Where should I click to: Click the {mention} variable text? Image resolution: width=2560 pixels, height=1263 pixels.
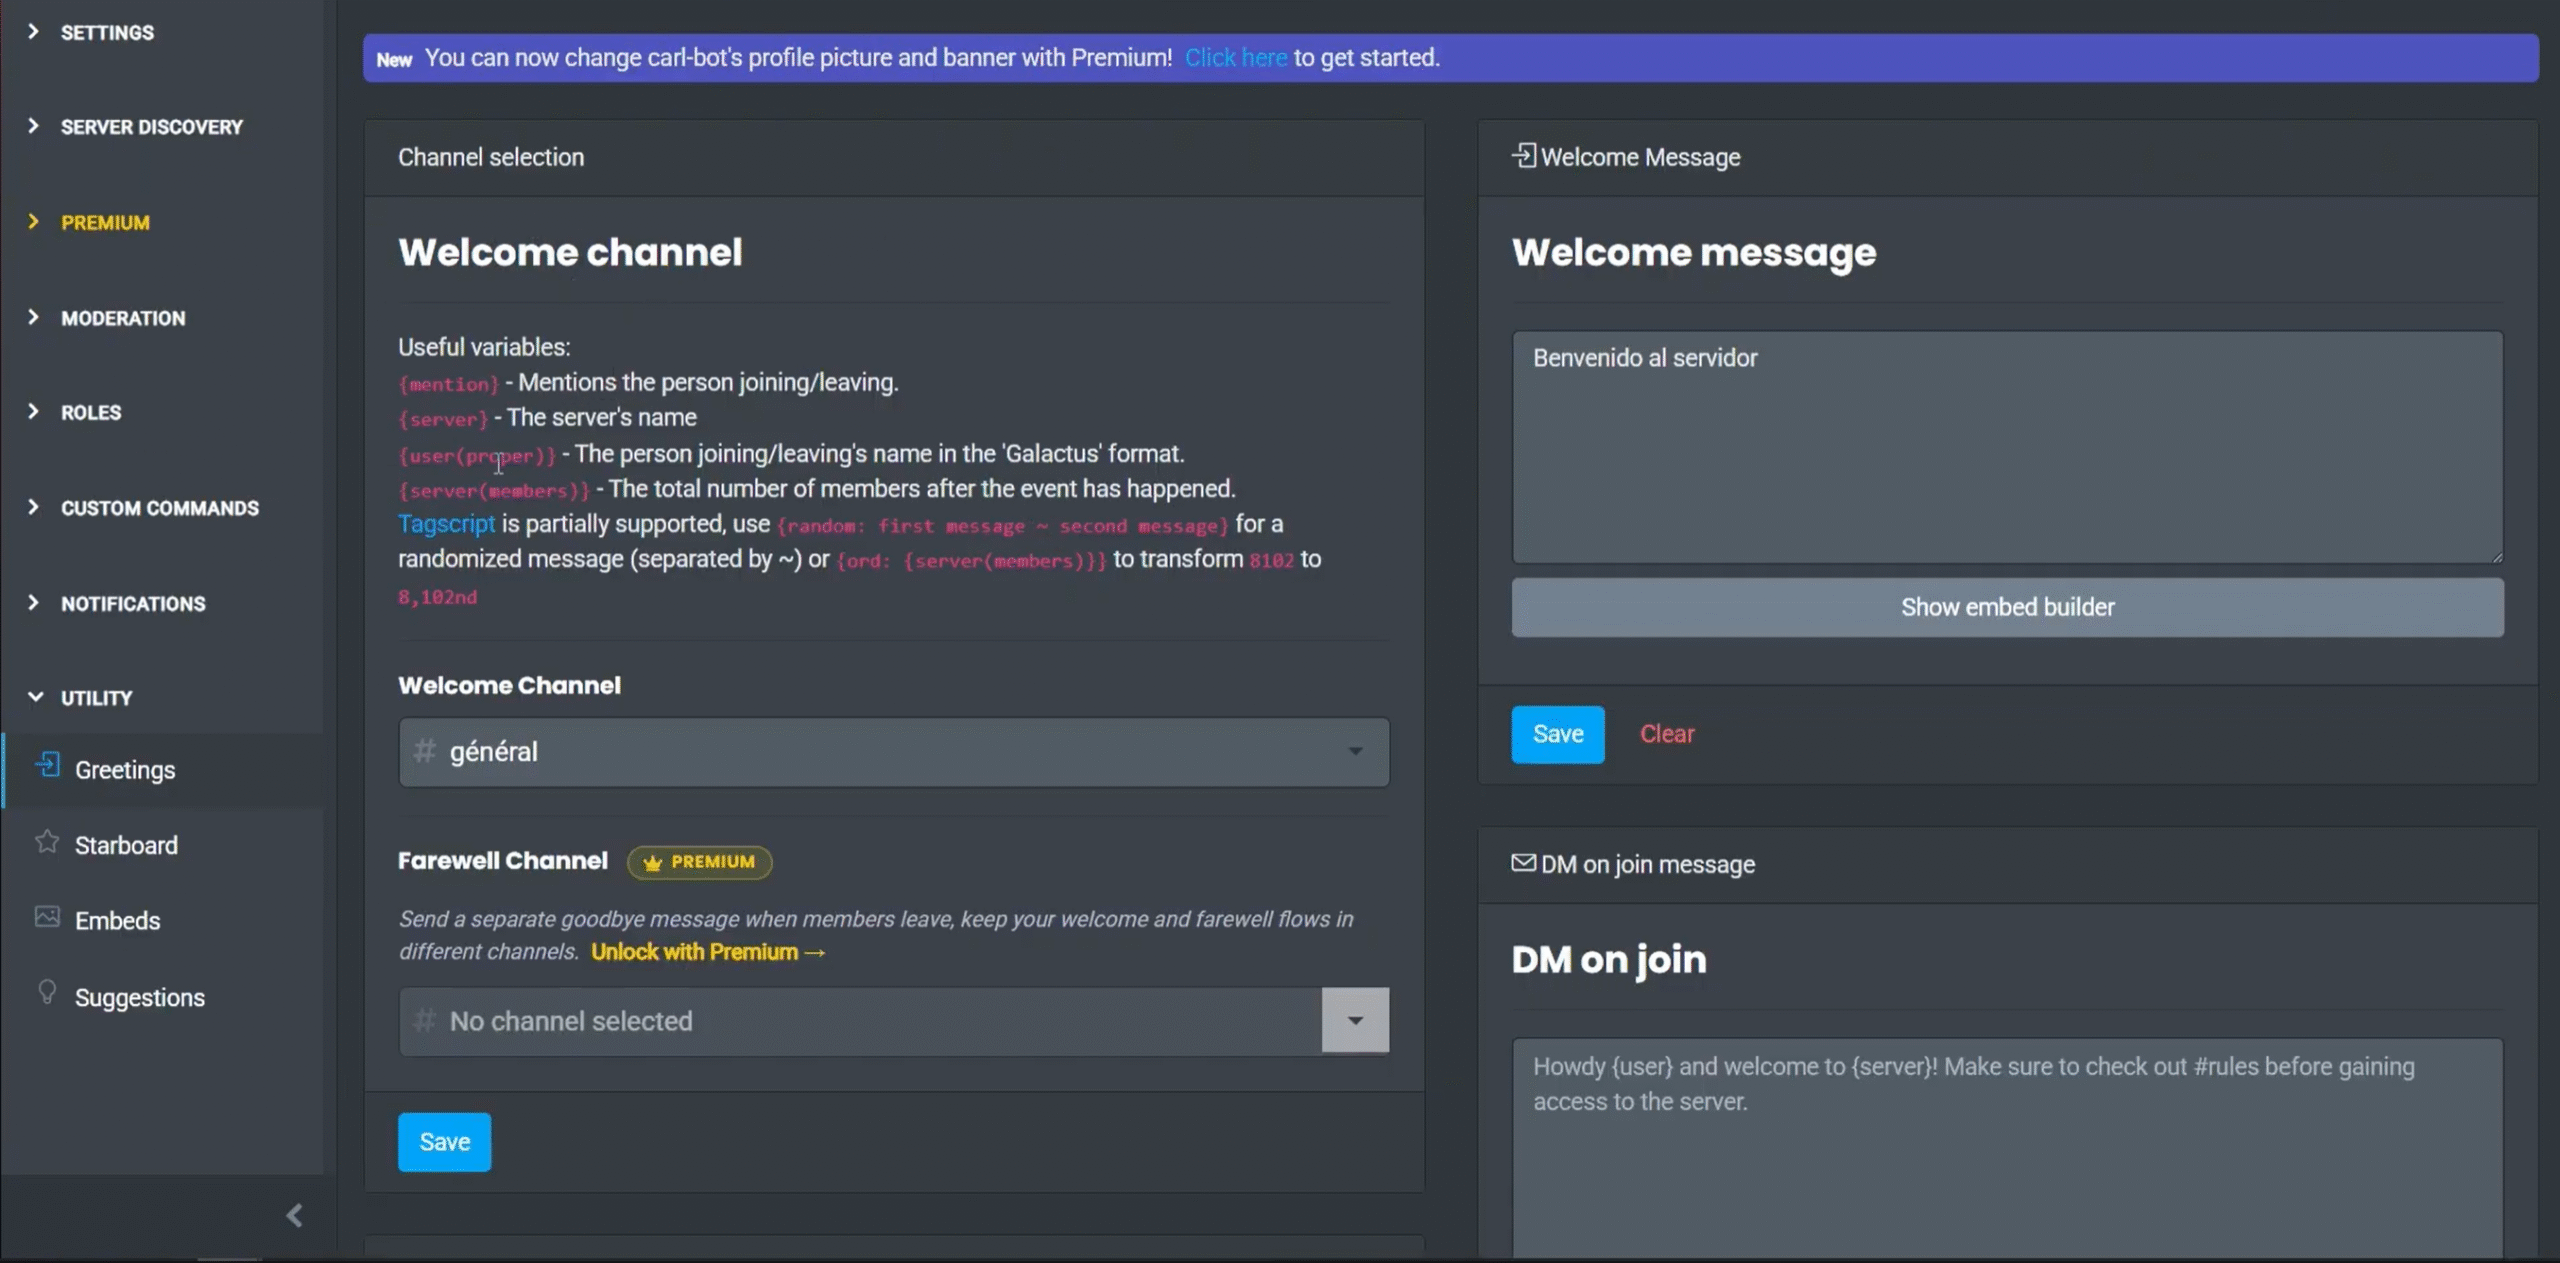(x=448, y=384)
